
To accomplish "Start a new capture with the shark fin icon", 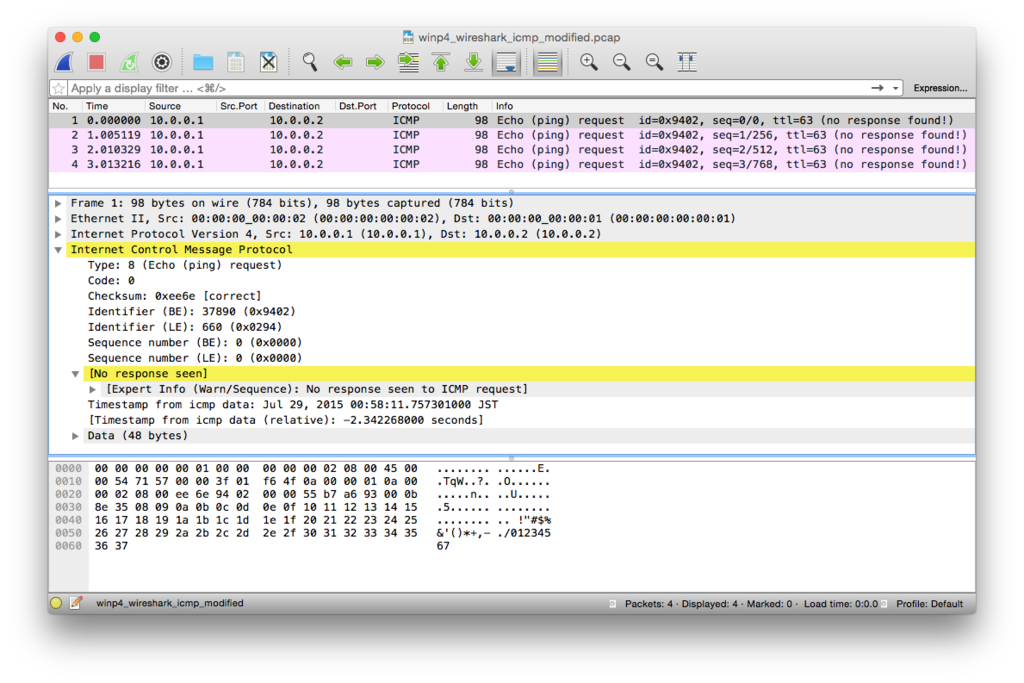I will point(62,61).
